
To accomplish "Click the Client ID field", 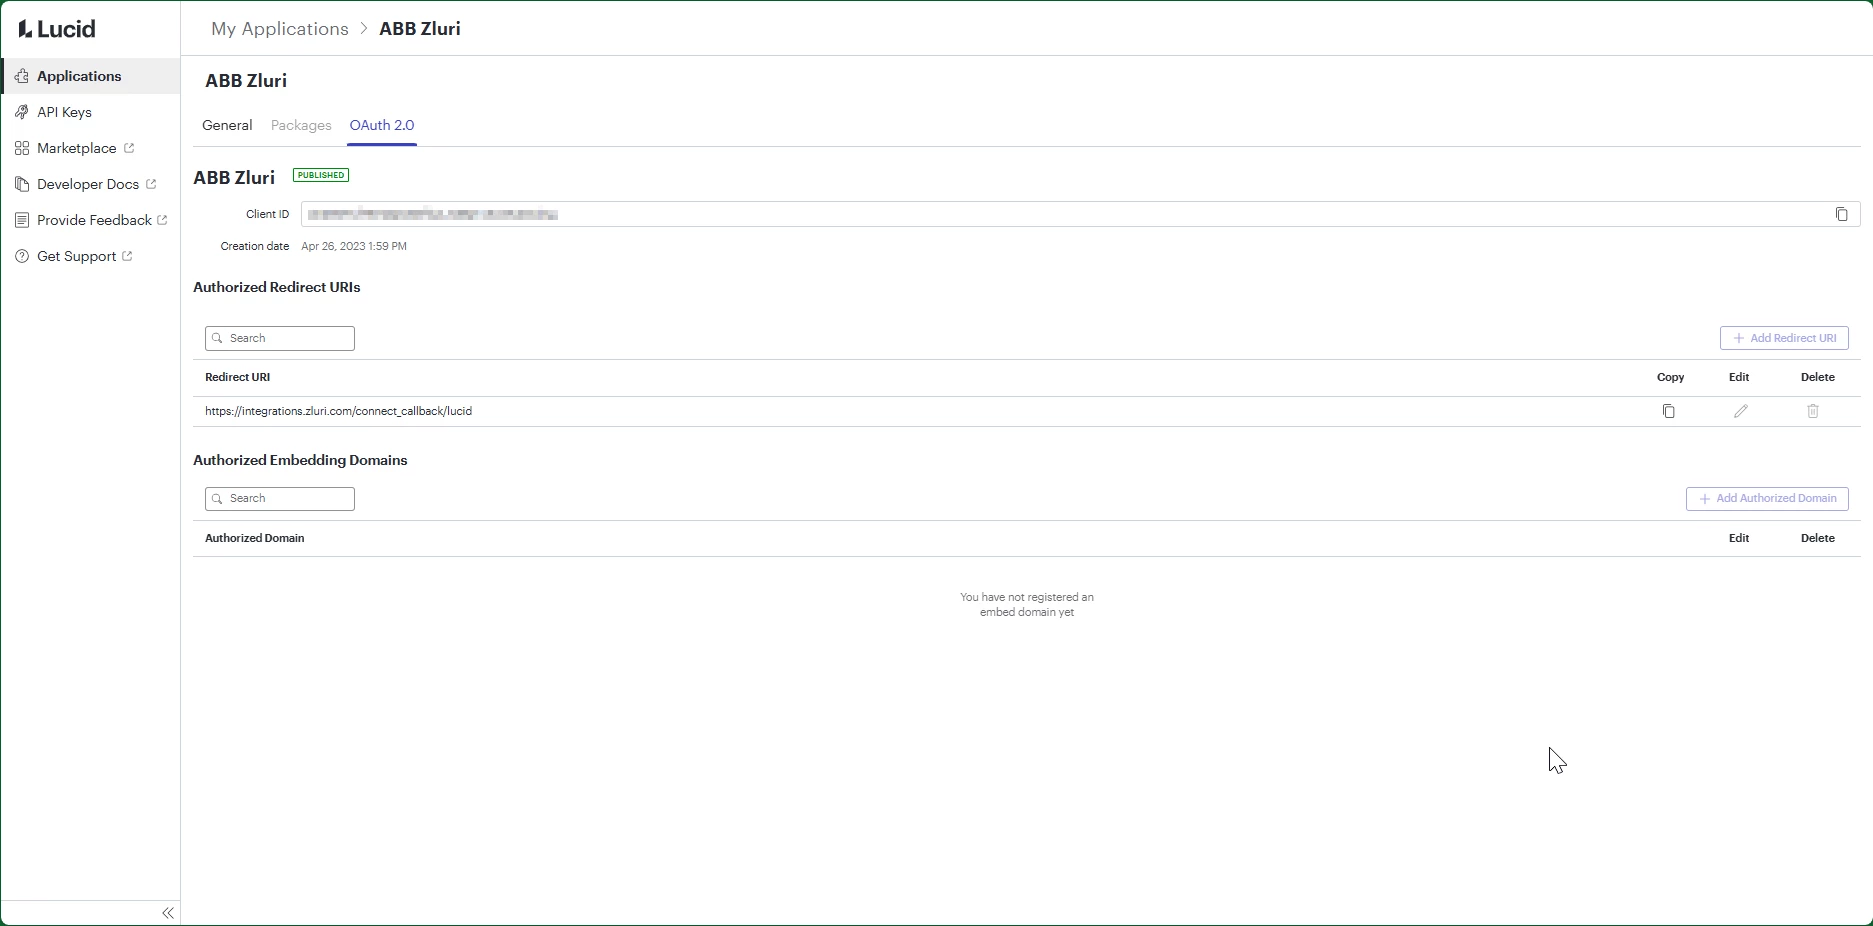I will pos(1080,214).
